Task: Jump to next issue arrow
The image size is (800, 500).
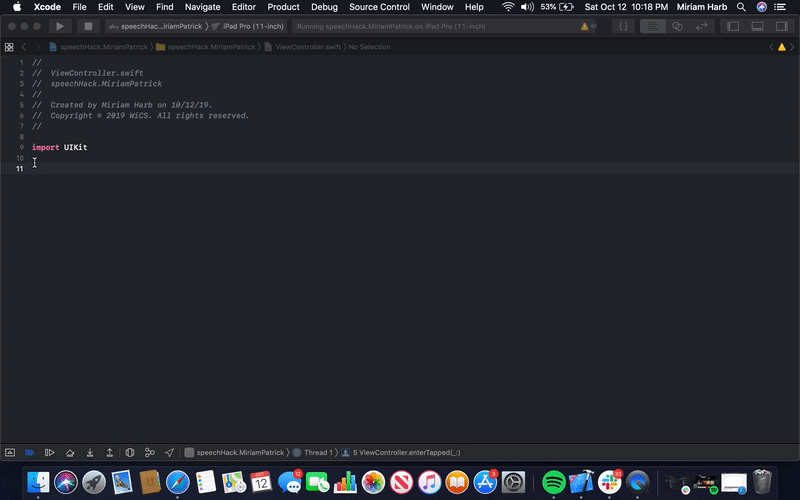Action: 792,47
